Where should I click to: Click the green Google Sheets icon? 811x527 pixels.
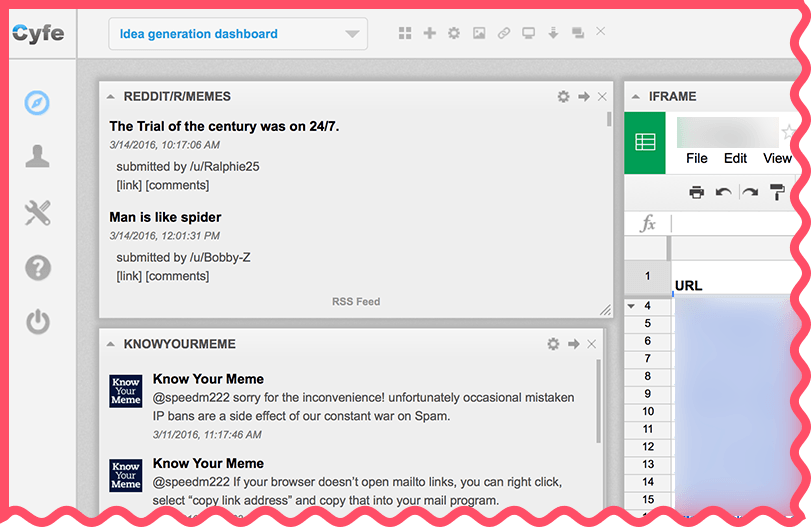tap(645, 142)
